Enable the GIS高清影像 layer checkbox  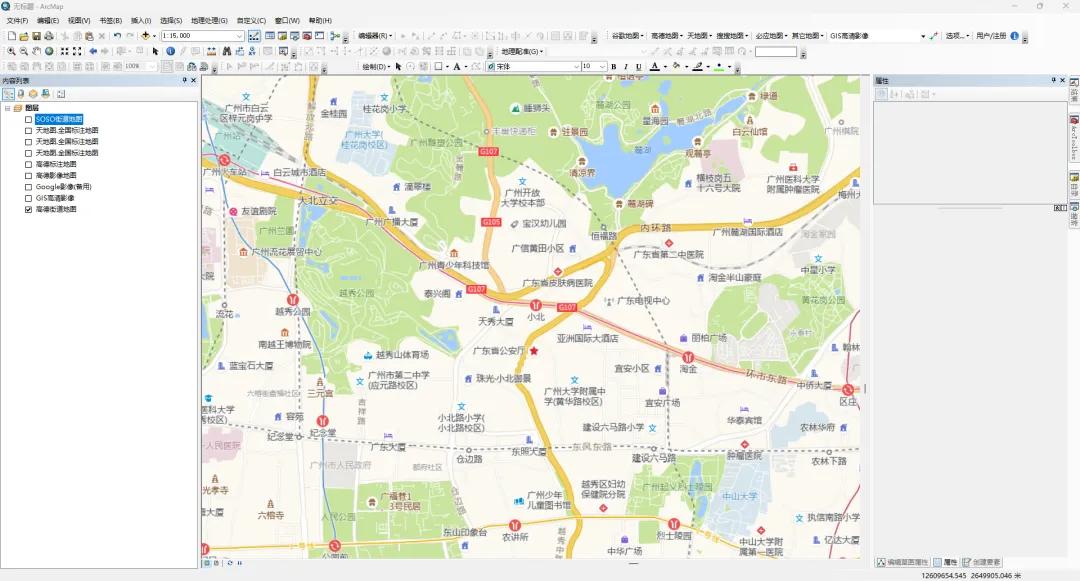point(28,198)
